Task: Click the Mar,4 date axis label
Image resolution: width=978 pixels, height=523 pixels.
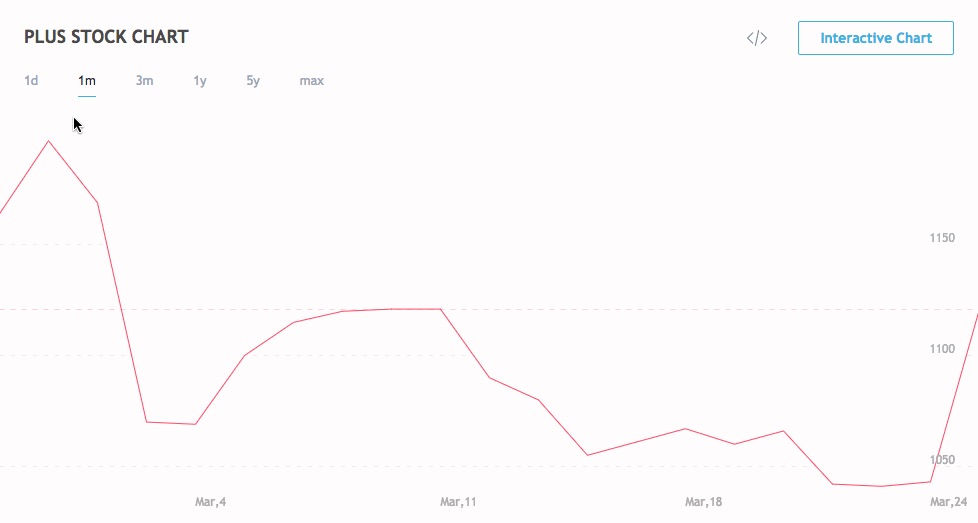Action: [x=210, y=502]
